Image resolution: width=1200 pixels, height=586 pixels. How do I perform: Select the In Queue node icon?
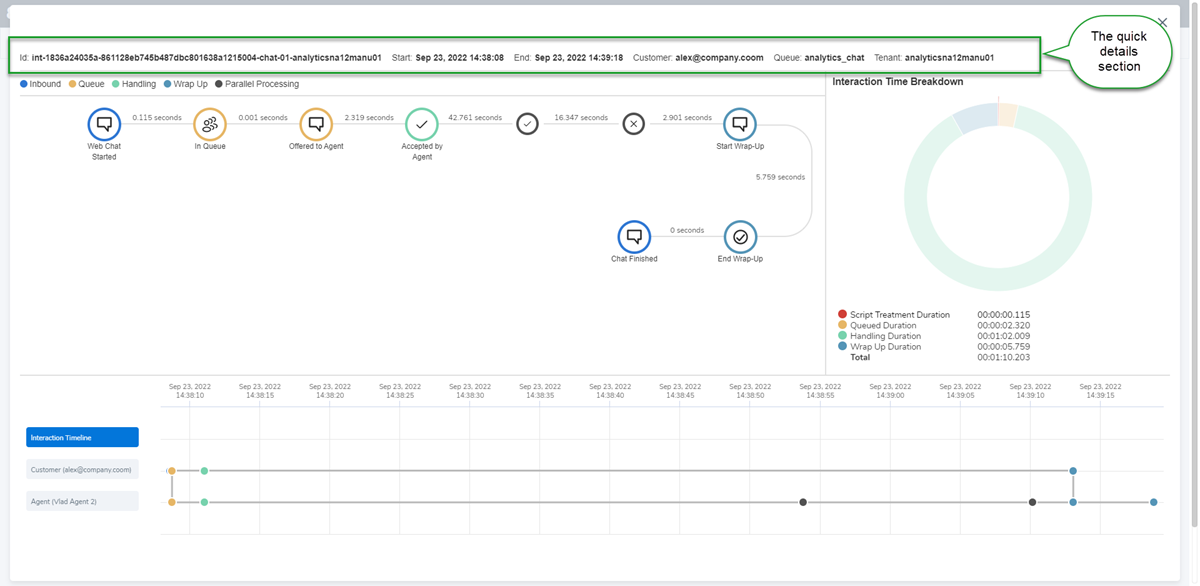[x=210, y=125]
